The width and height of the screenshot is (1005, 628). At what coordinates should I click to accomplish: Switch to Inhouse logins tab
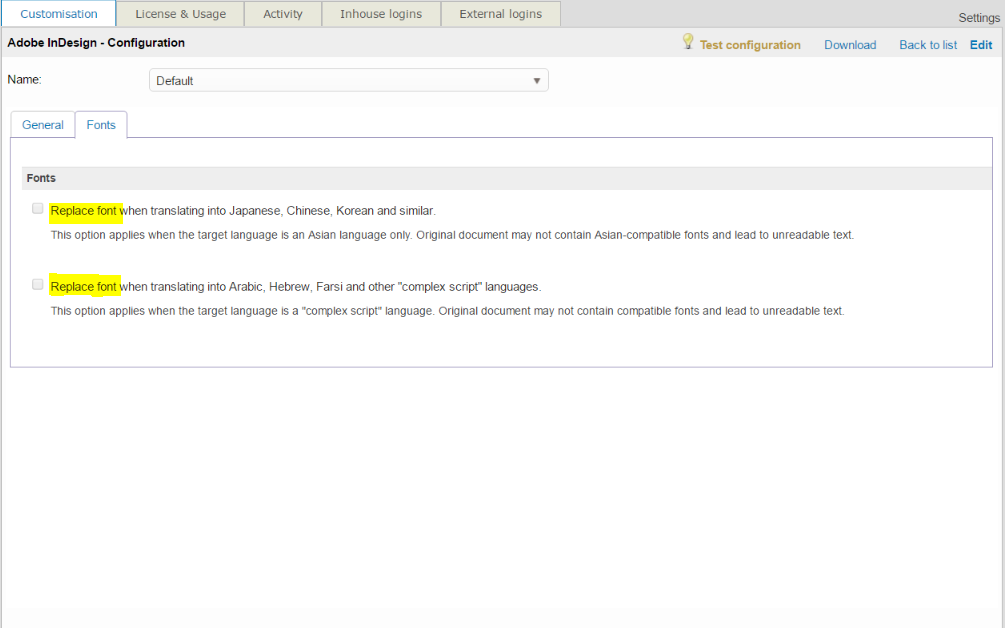pyautogui.click(x=381, y=14)
